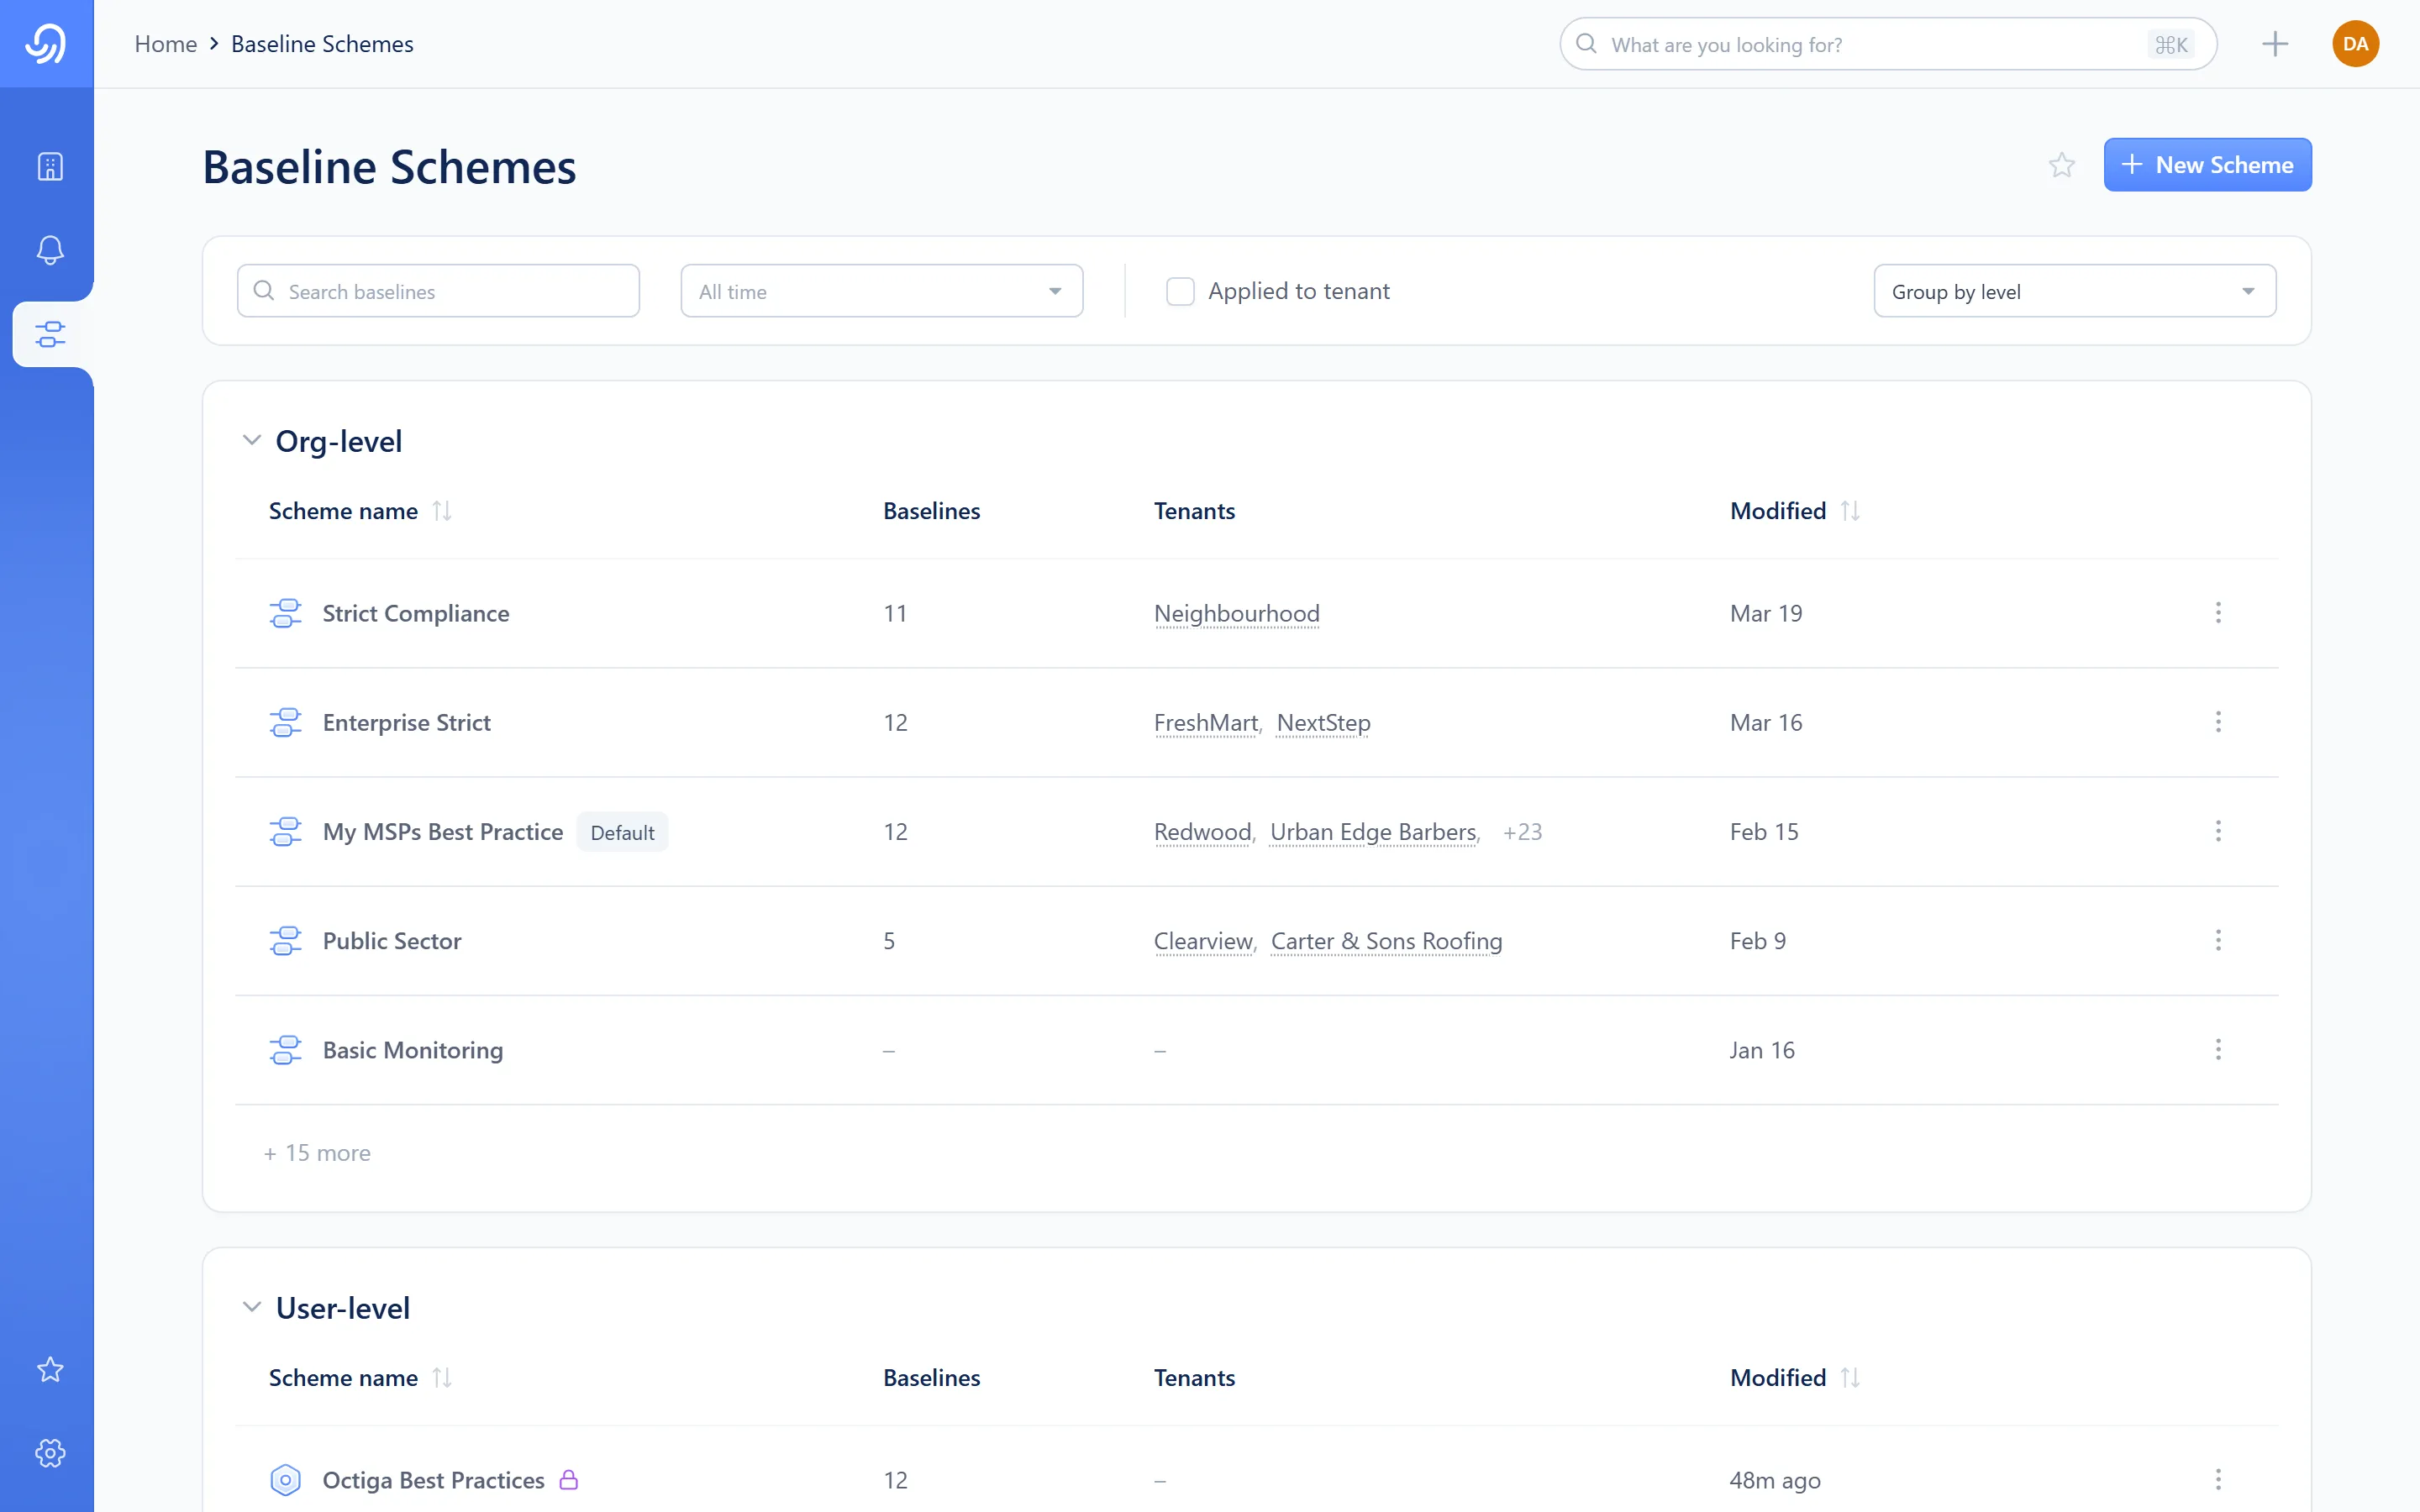Collapse the User-level section
The image size is (2420, 1512).
[x=252, y=1307]
